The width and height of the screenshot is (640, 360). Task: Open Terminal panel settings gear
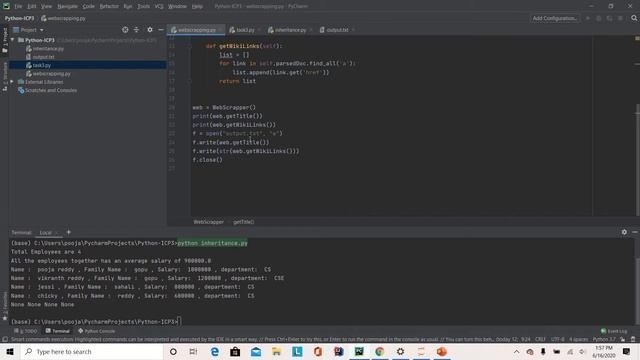point(624,232)
